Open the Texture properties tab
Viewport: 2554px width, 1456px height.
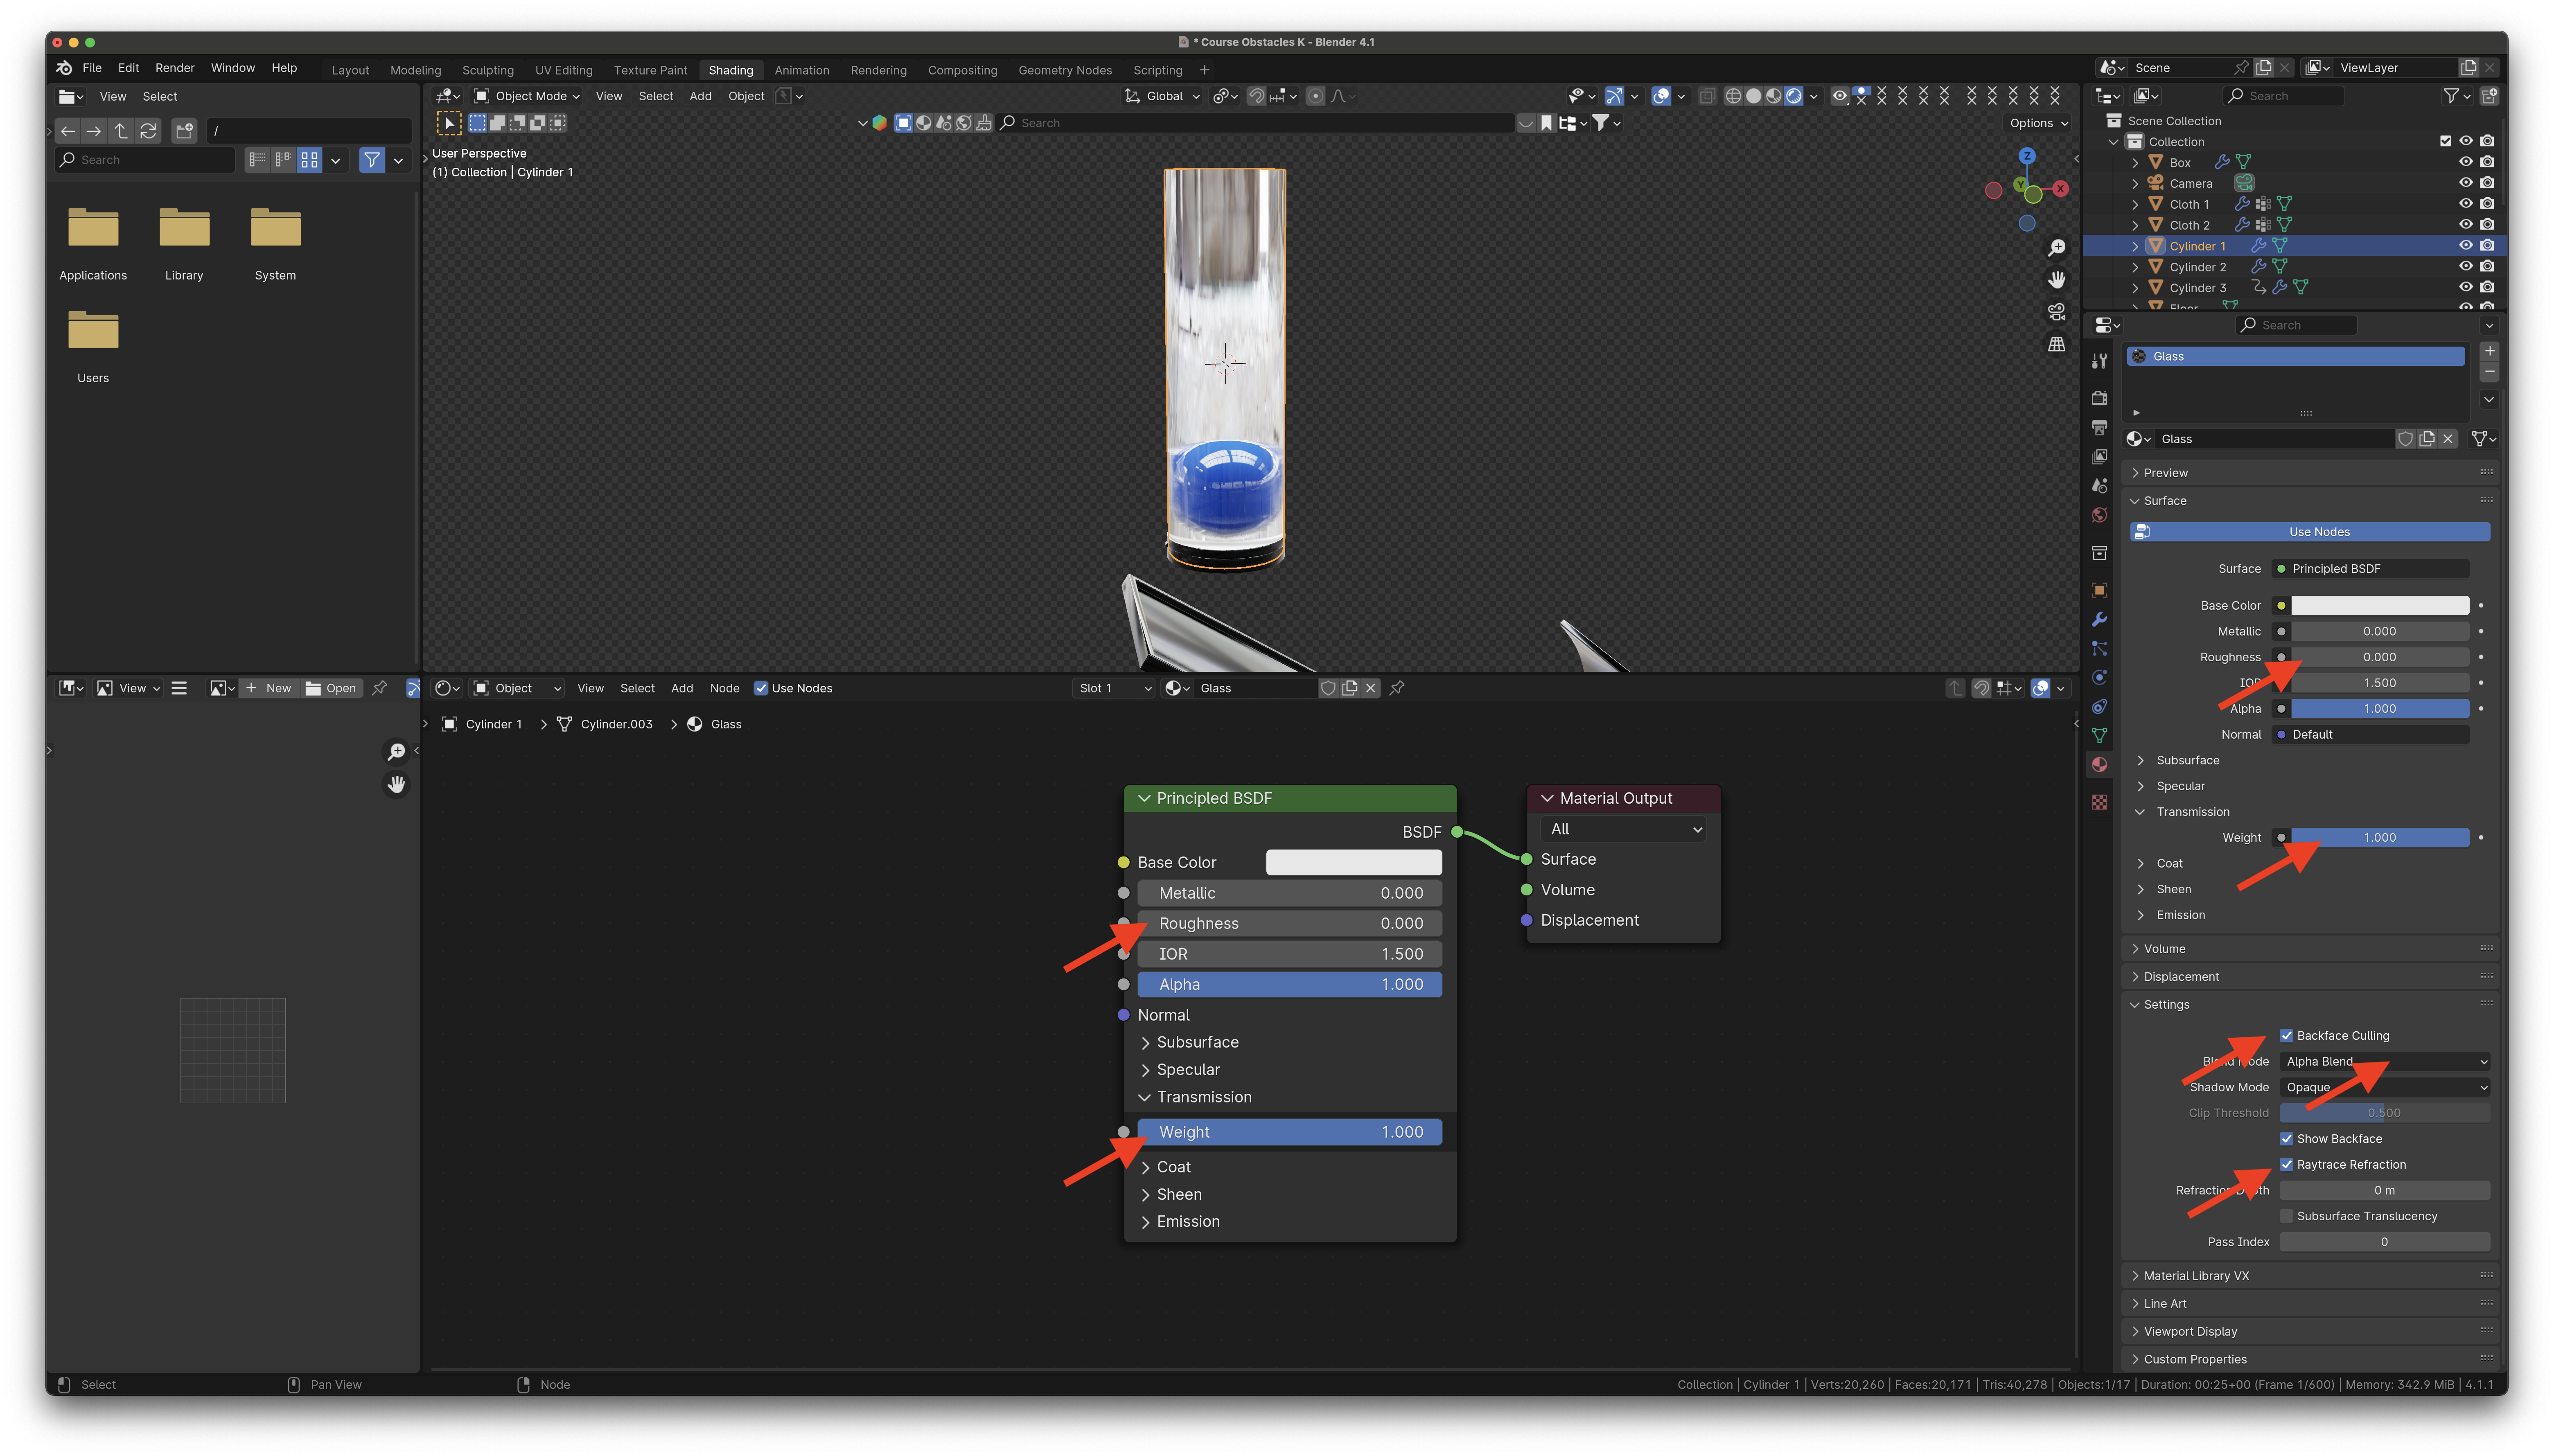point(2099,802)
